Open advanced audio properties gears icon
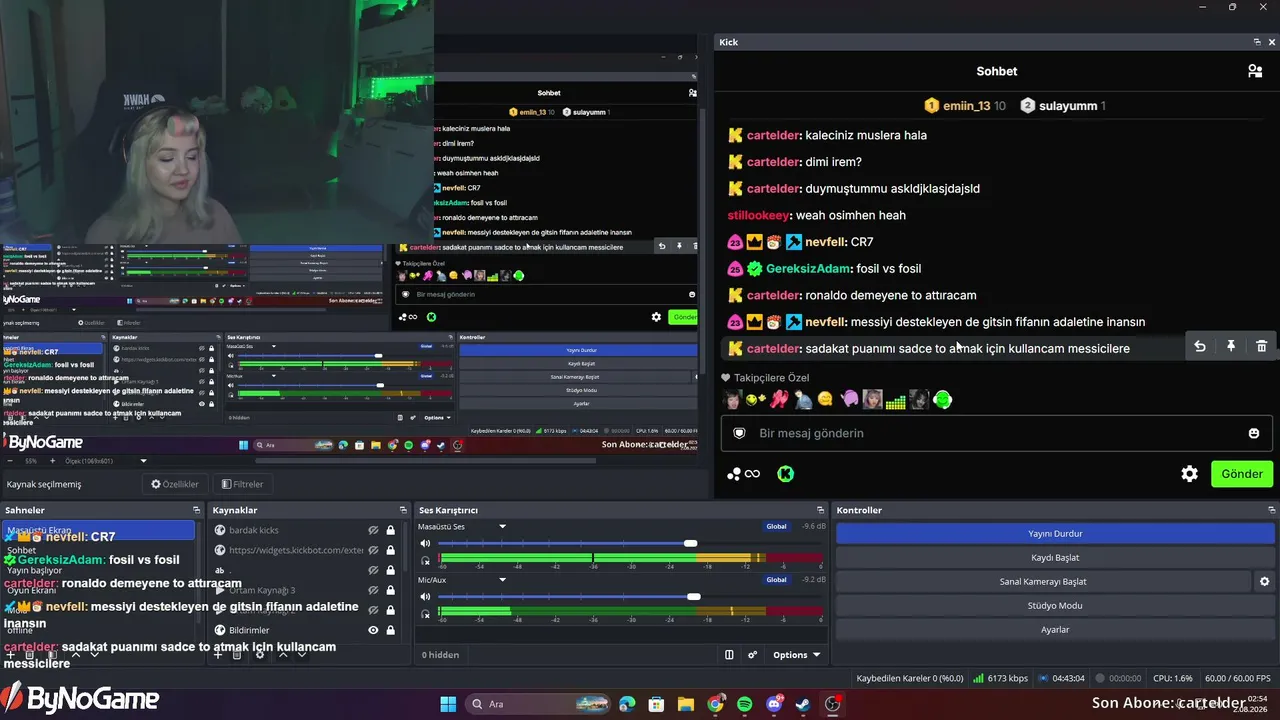Image resolution: width=1280 pixels, height=720 pixels. click(x=752, y=655)
